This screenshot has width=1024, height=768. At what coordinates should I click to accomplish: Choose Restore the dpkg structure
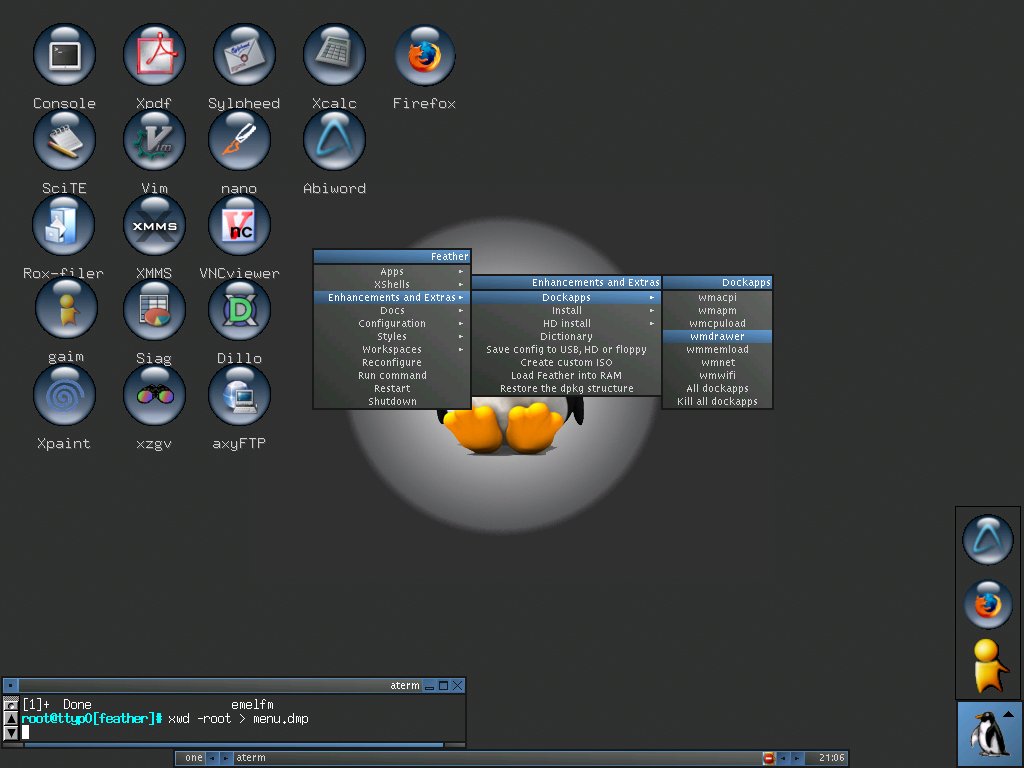coord(566,388)
